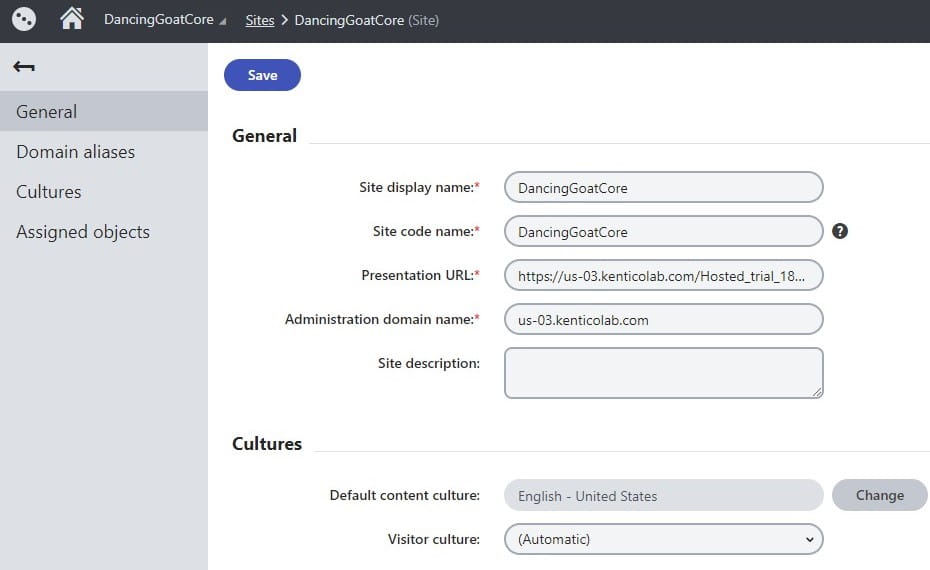Viewport: 930px width, 570px height.
Task: Open the General tab in sidebar
Action: (104, 112)
